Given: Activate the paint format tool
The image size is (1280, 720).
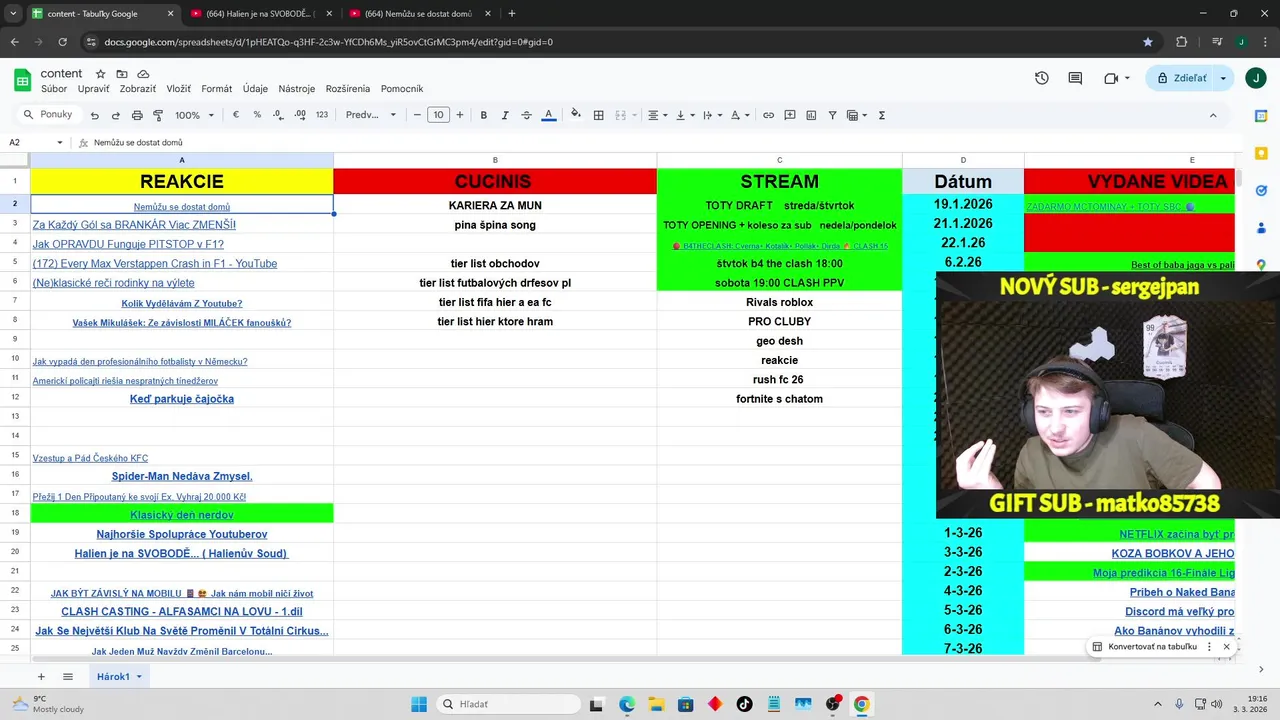Looking at the screenshot, I should [x=158, y=115].
